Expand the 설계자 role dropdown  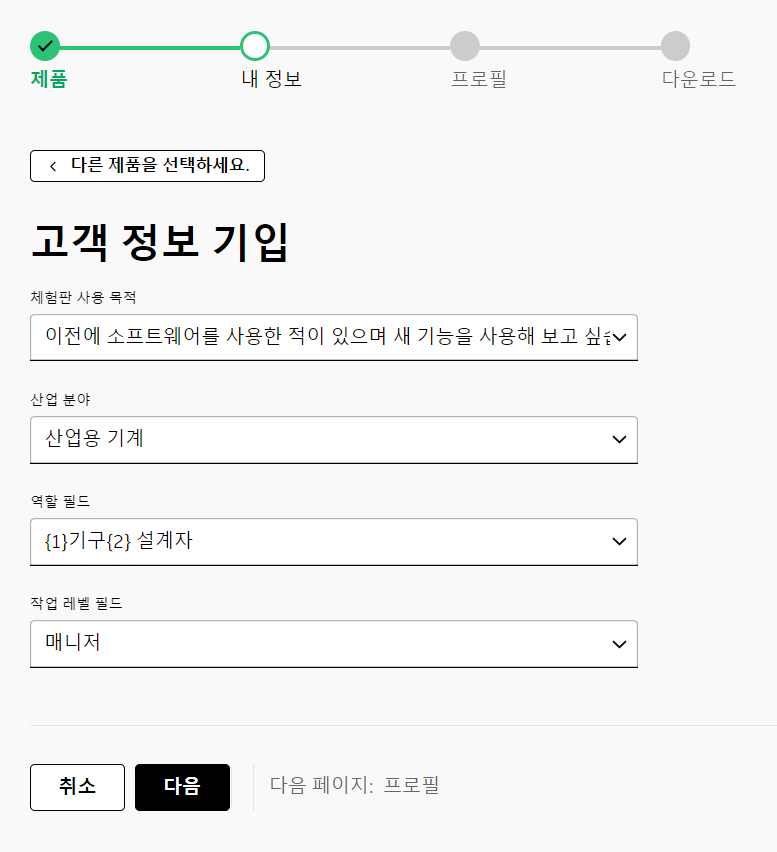point(334,542)
